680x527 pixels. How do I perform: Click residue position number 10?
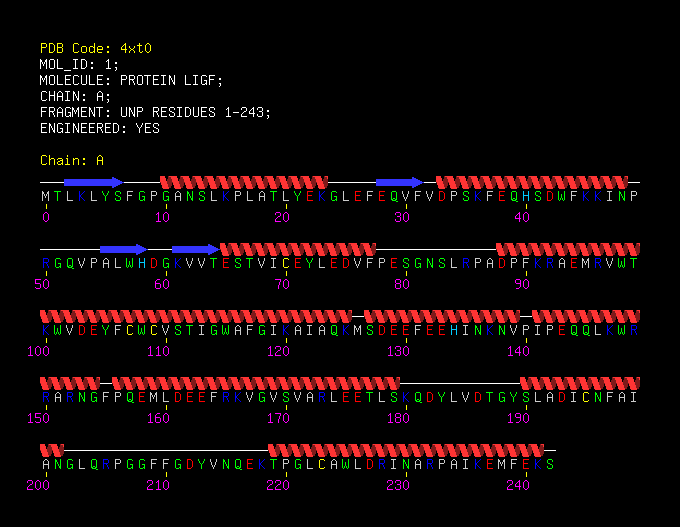[162, 217]
